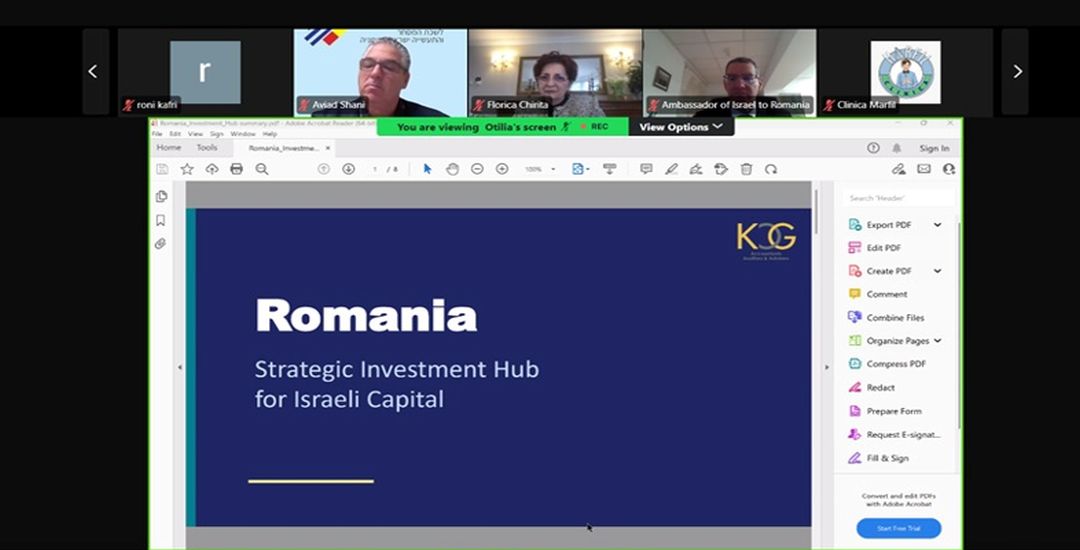The image size is (1080, 550).
Task: Expand the Export PDF options chevron
Action: click(937, 225)
